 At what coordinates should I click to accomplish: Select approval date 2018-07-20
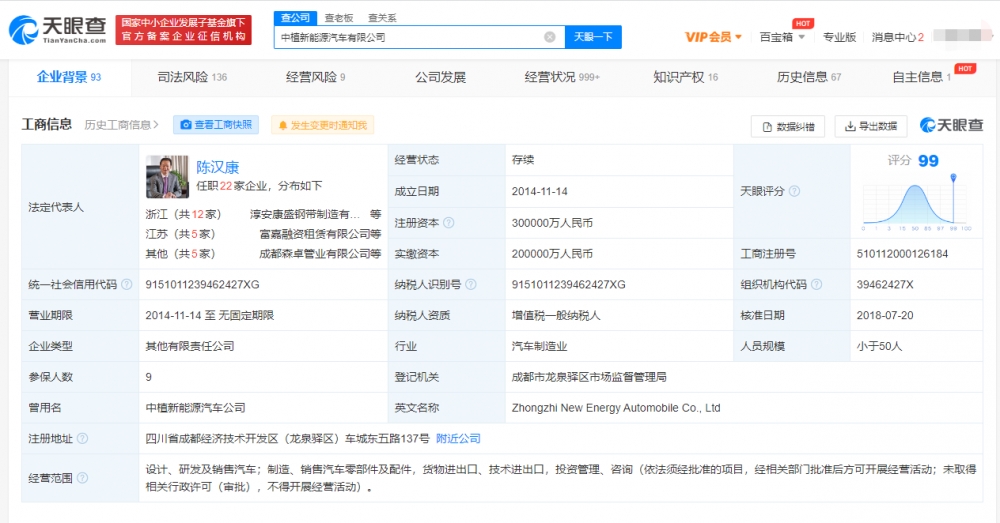(885, 315)
